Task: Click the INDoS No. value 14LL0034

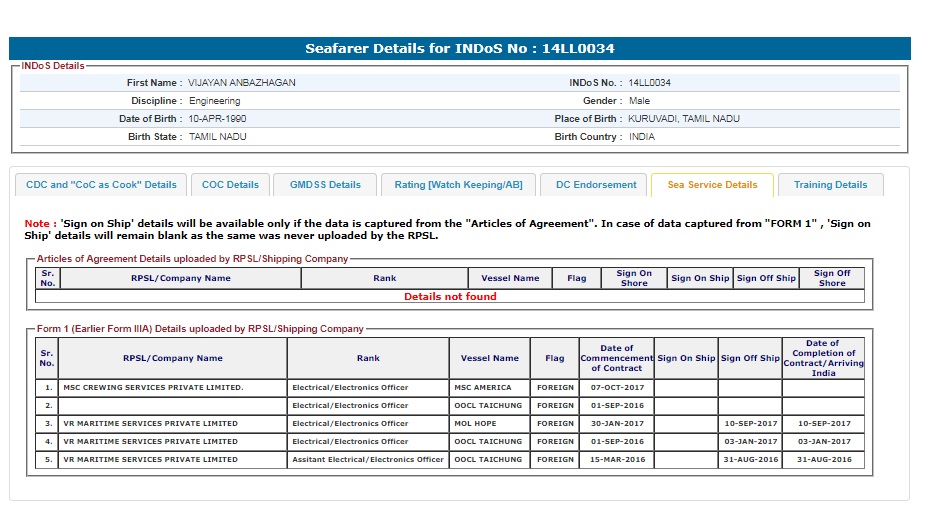Action: pyautogui.click(x=650, y=83)
